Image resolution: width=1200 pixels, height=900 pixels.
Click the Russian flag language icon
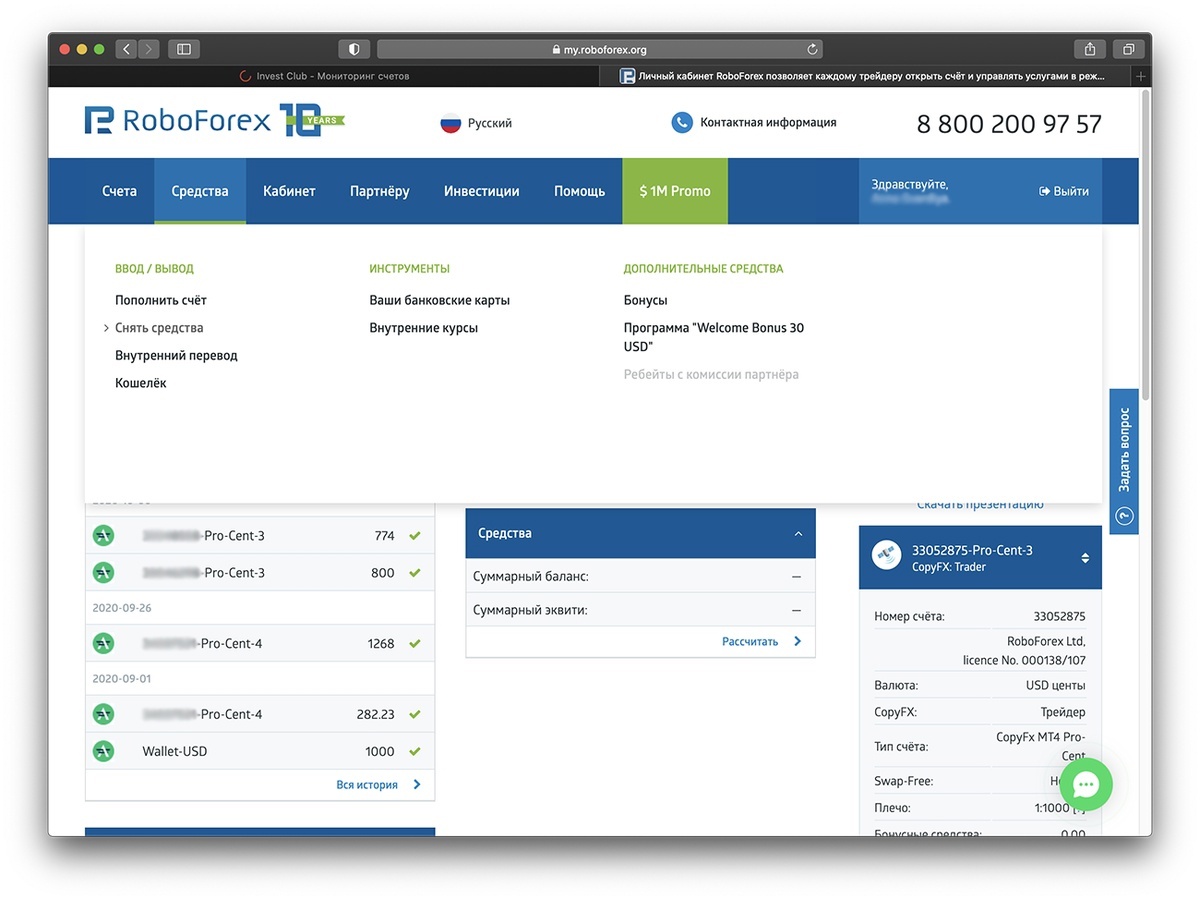[x=450, y=123]
